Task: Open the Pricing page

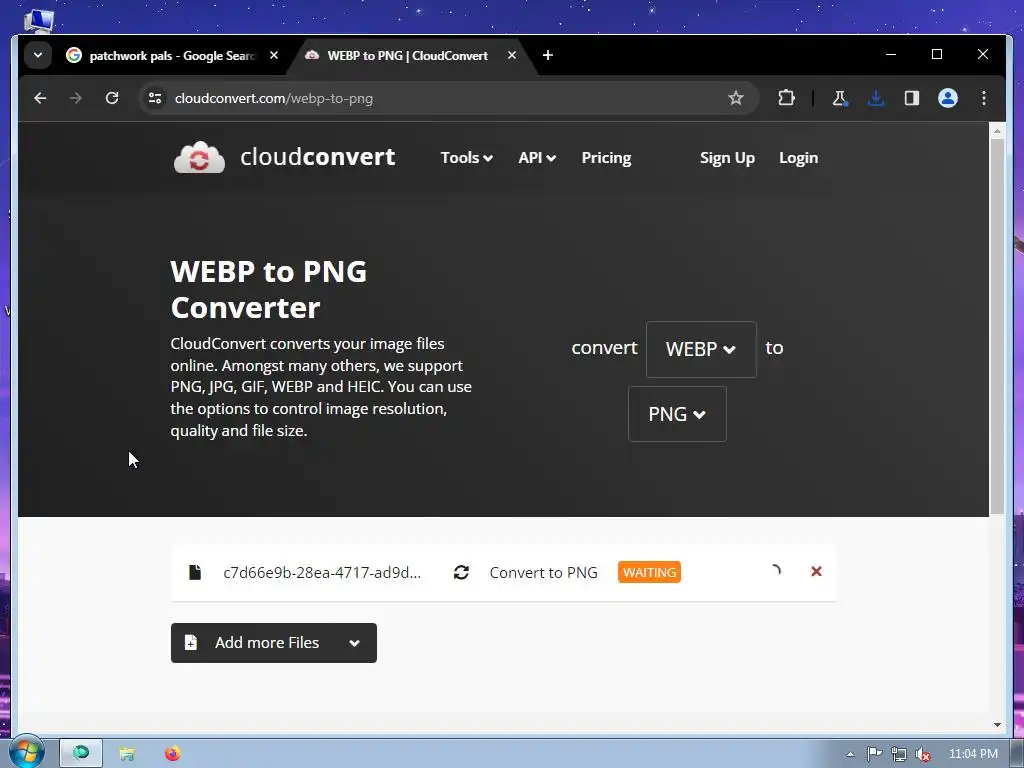Action: pos(606,158)
